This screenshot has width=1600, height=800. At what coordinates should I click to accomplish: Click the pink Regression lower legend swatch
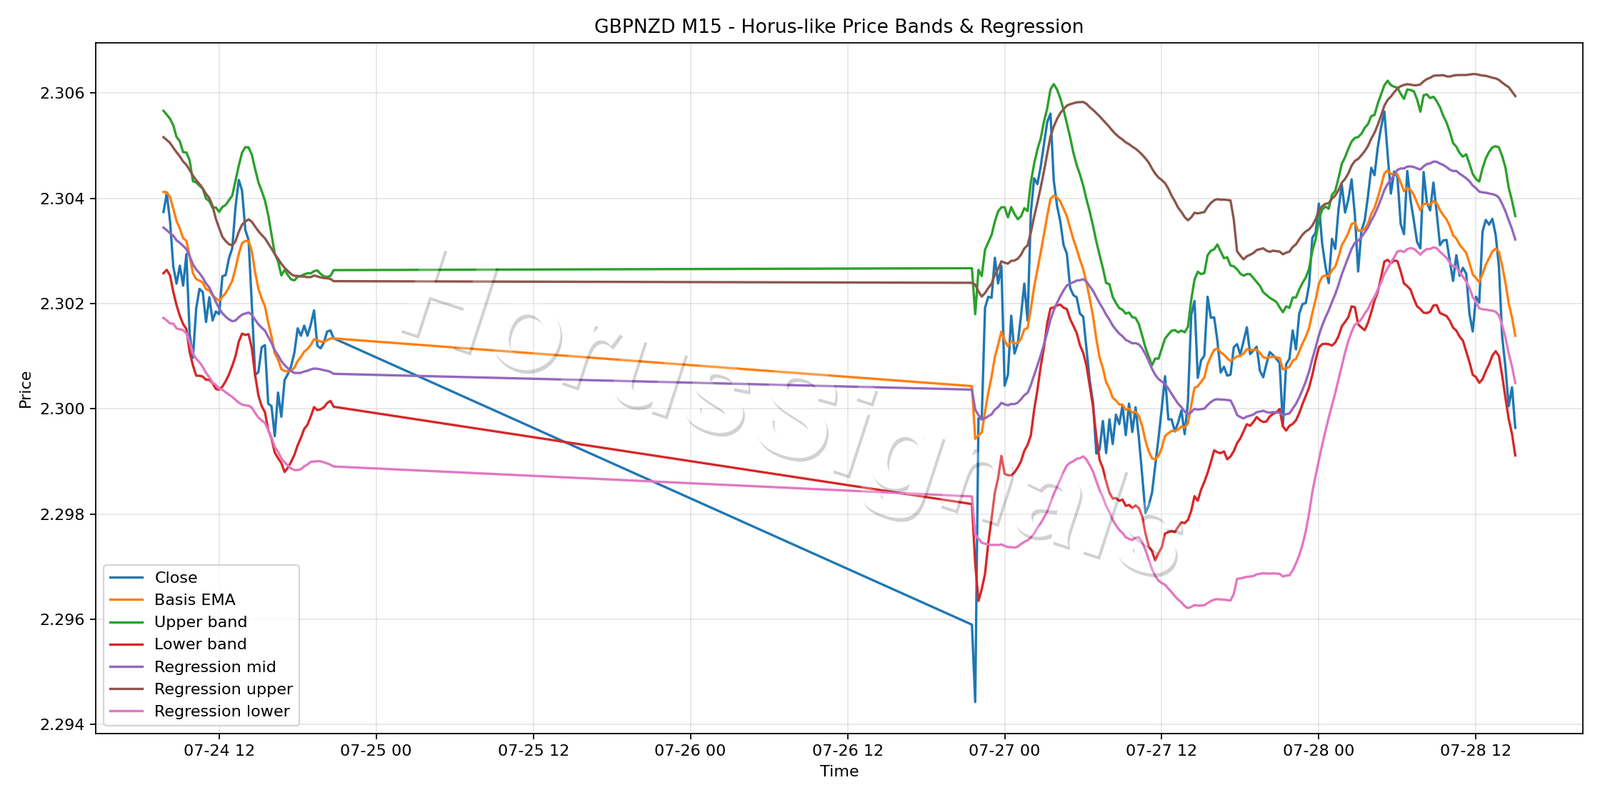(x=127, y=712)
